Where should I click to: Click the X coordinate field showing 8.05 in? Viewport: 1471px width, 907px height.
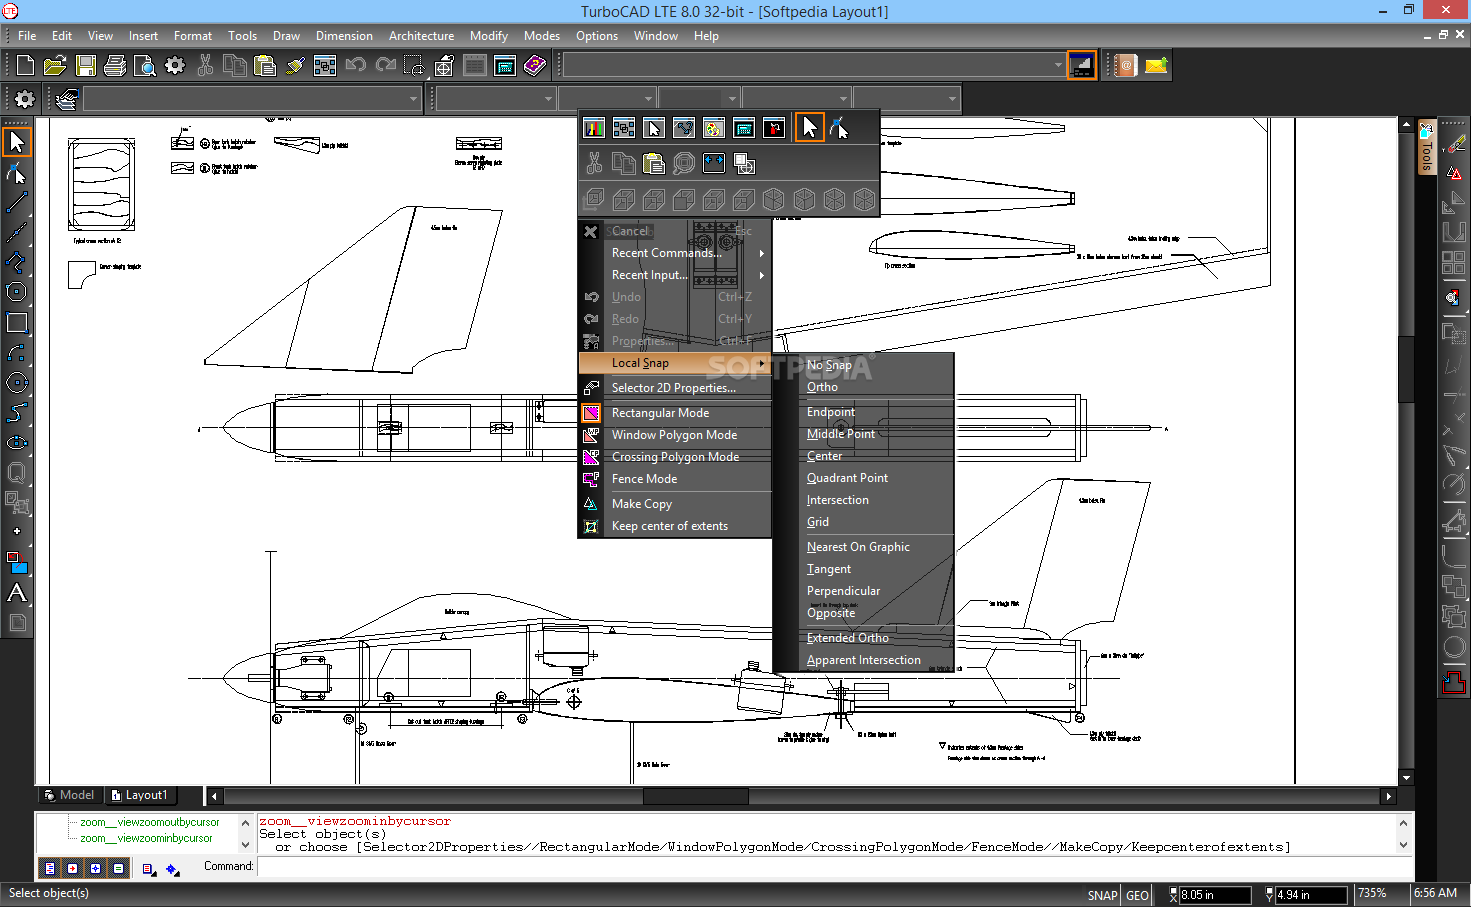tap(1214, 895)
